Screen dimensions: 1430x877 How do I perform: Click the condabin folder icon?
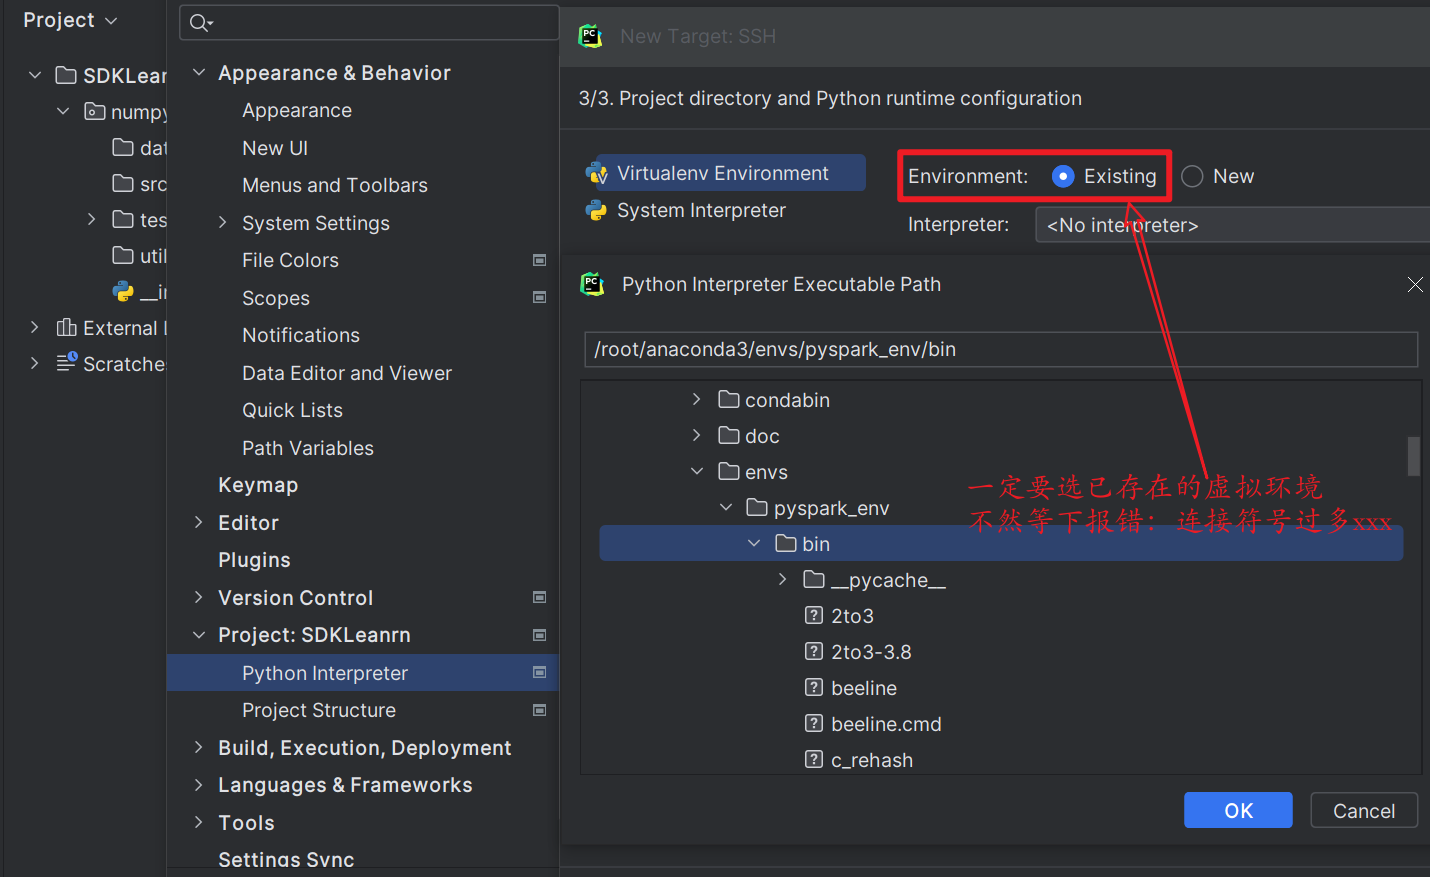729,400
